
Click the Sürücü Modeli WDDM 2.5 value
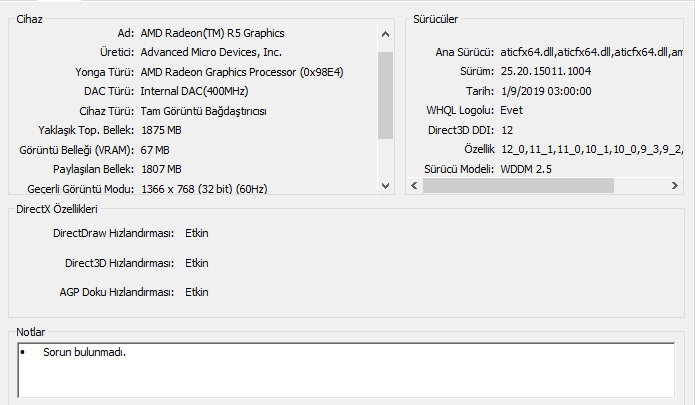529,169
